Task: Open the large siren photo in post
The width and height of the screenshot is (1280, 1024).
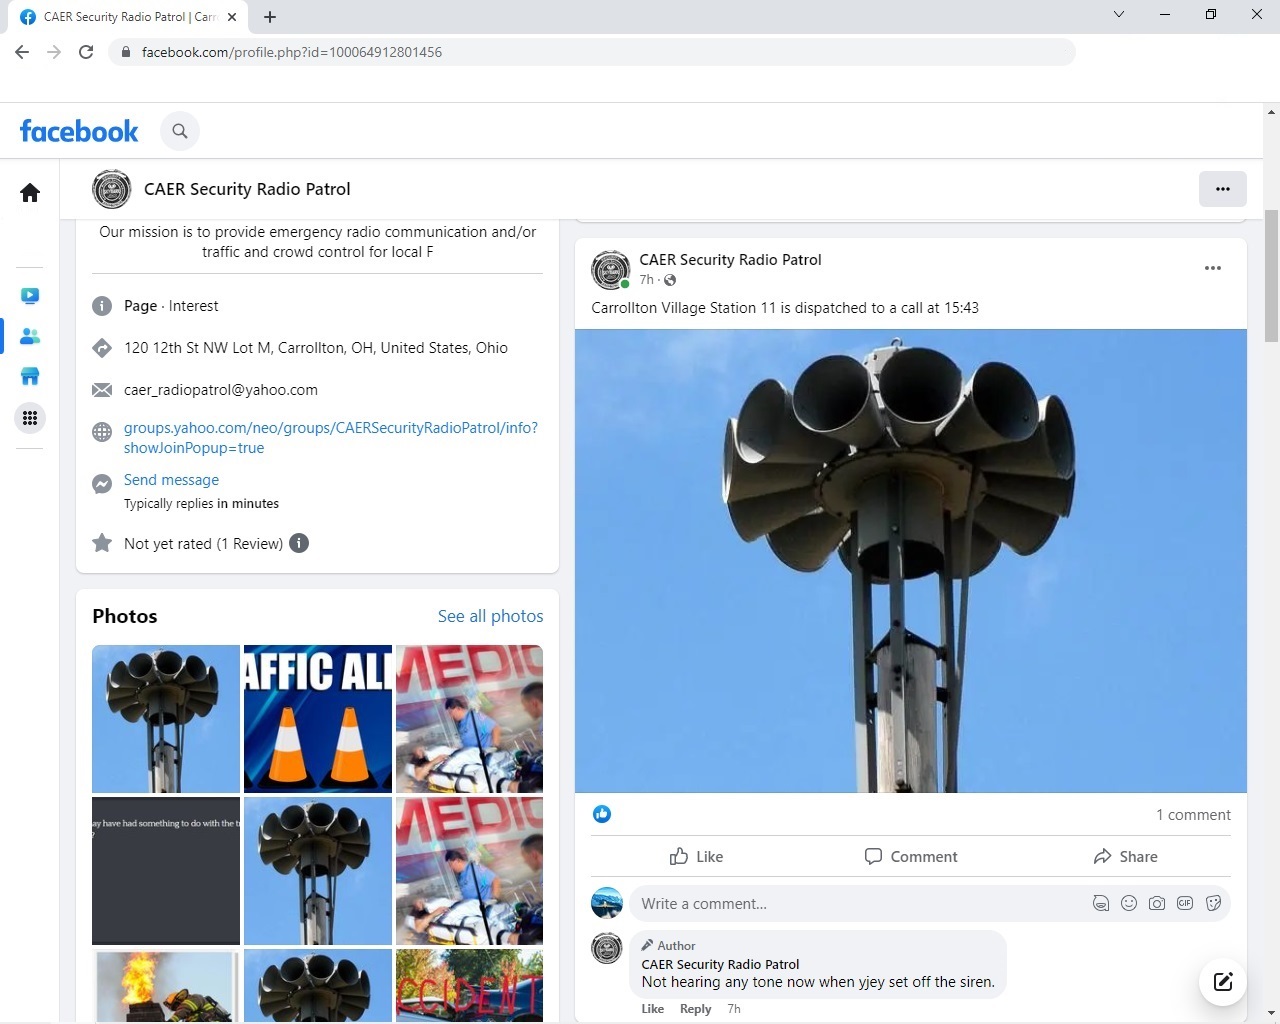Action: pos(911,561)
